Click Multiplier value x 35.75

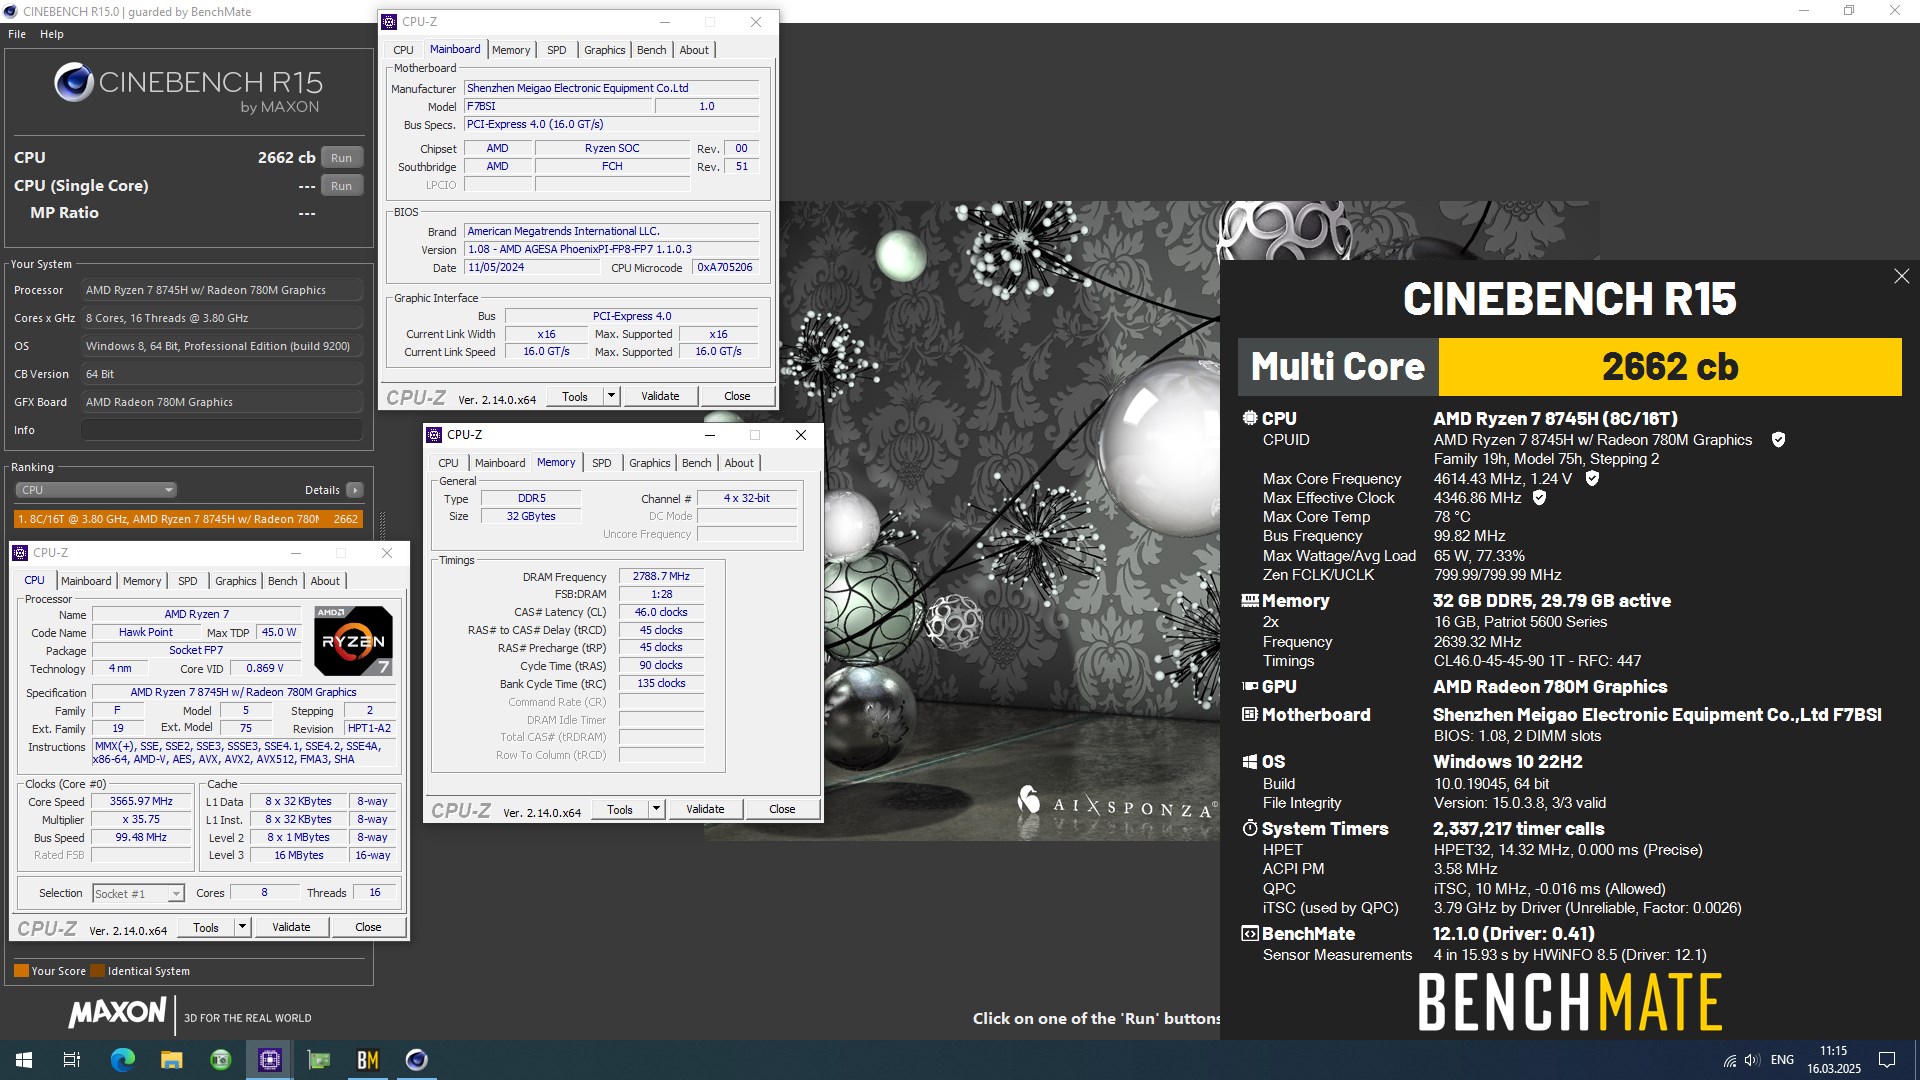141,820
